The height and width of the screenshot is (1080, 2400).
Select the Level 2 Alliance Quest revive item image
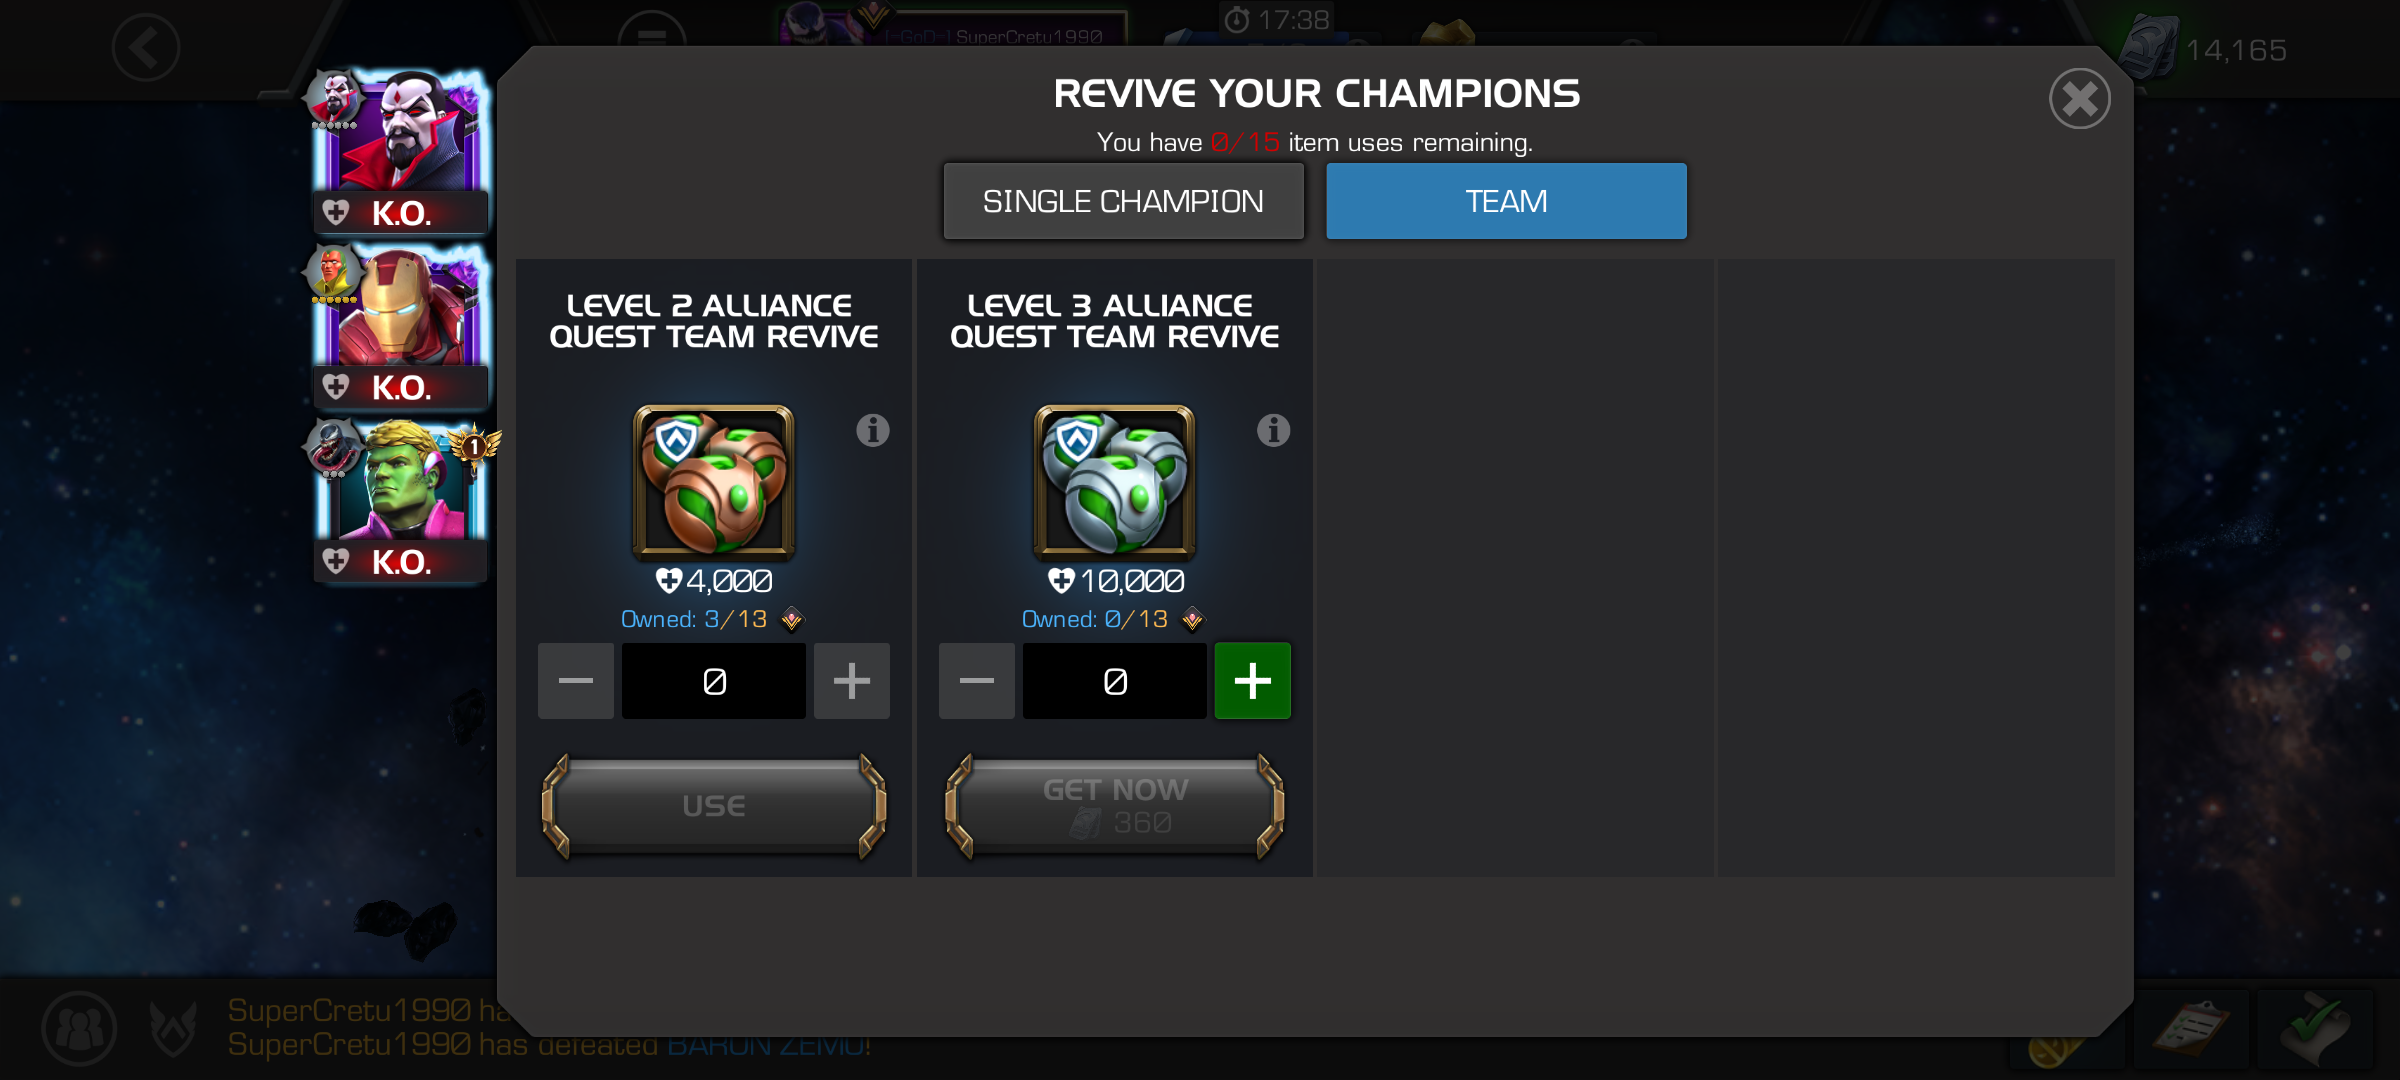[x=714, y=481]
